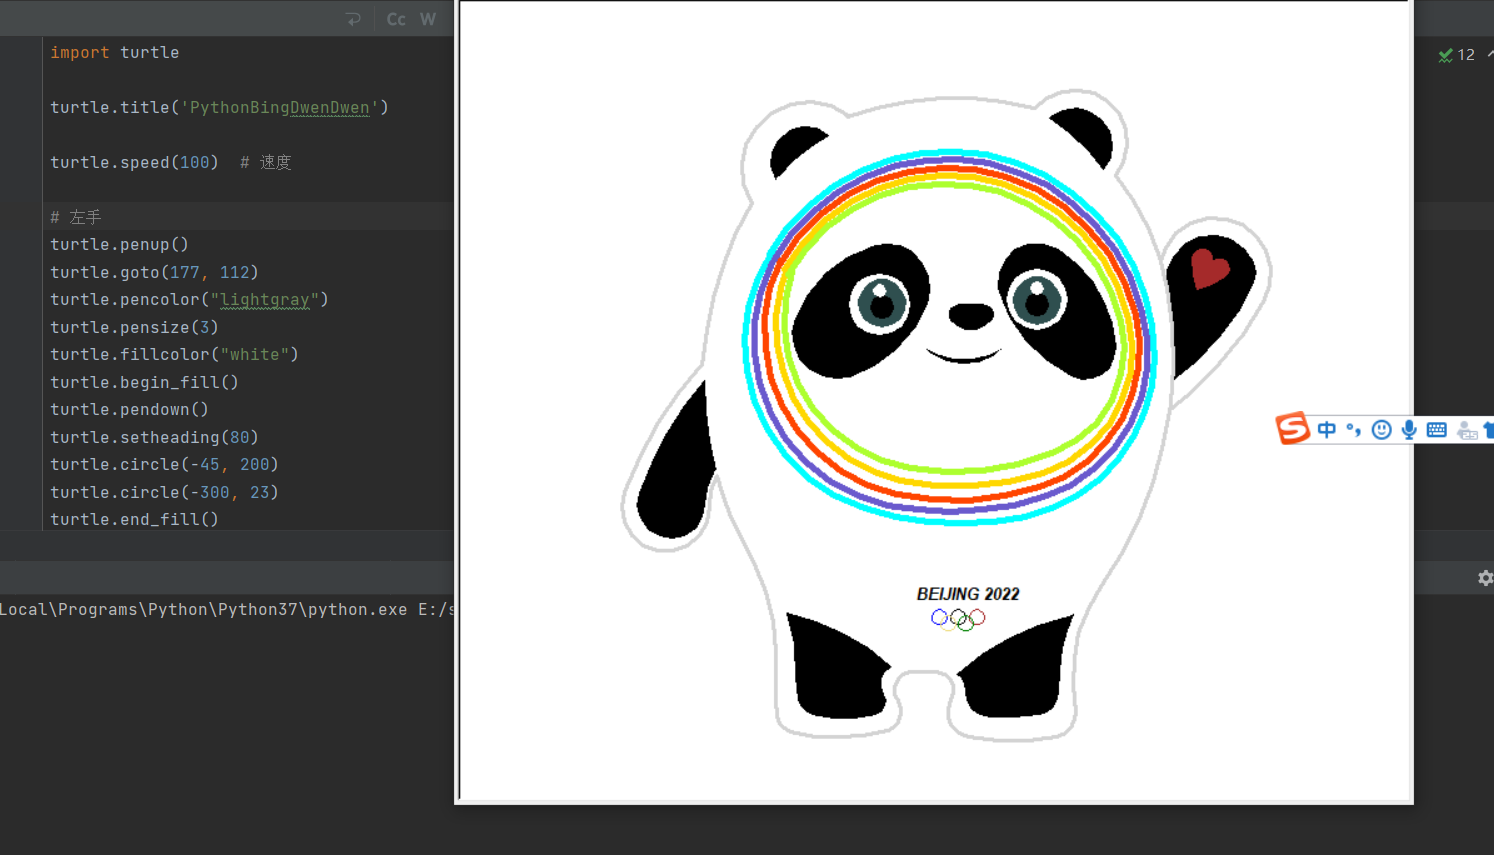Click the Sogou input method logo
The width and height of the screenshot is (1494, 855).
1293,428
